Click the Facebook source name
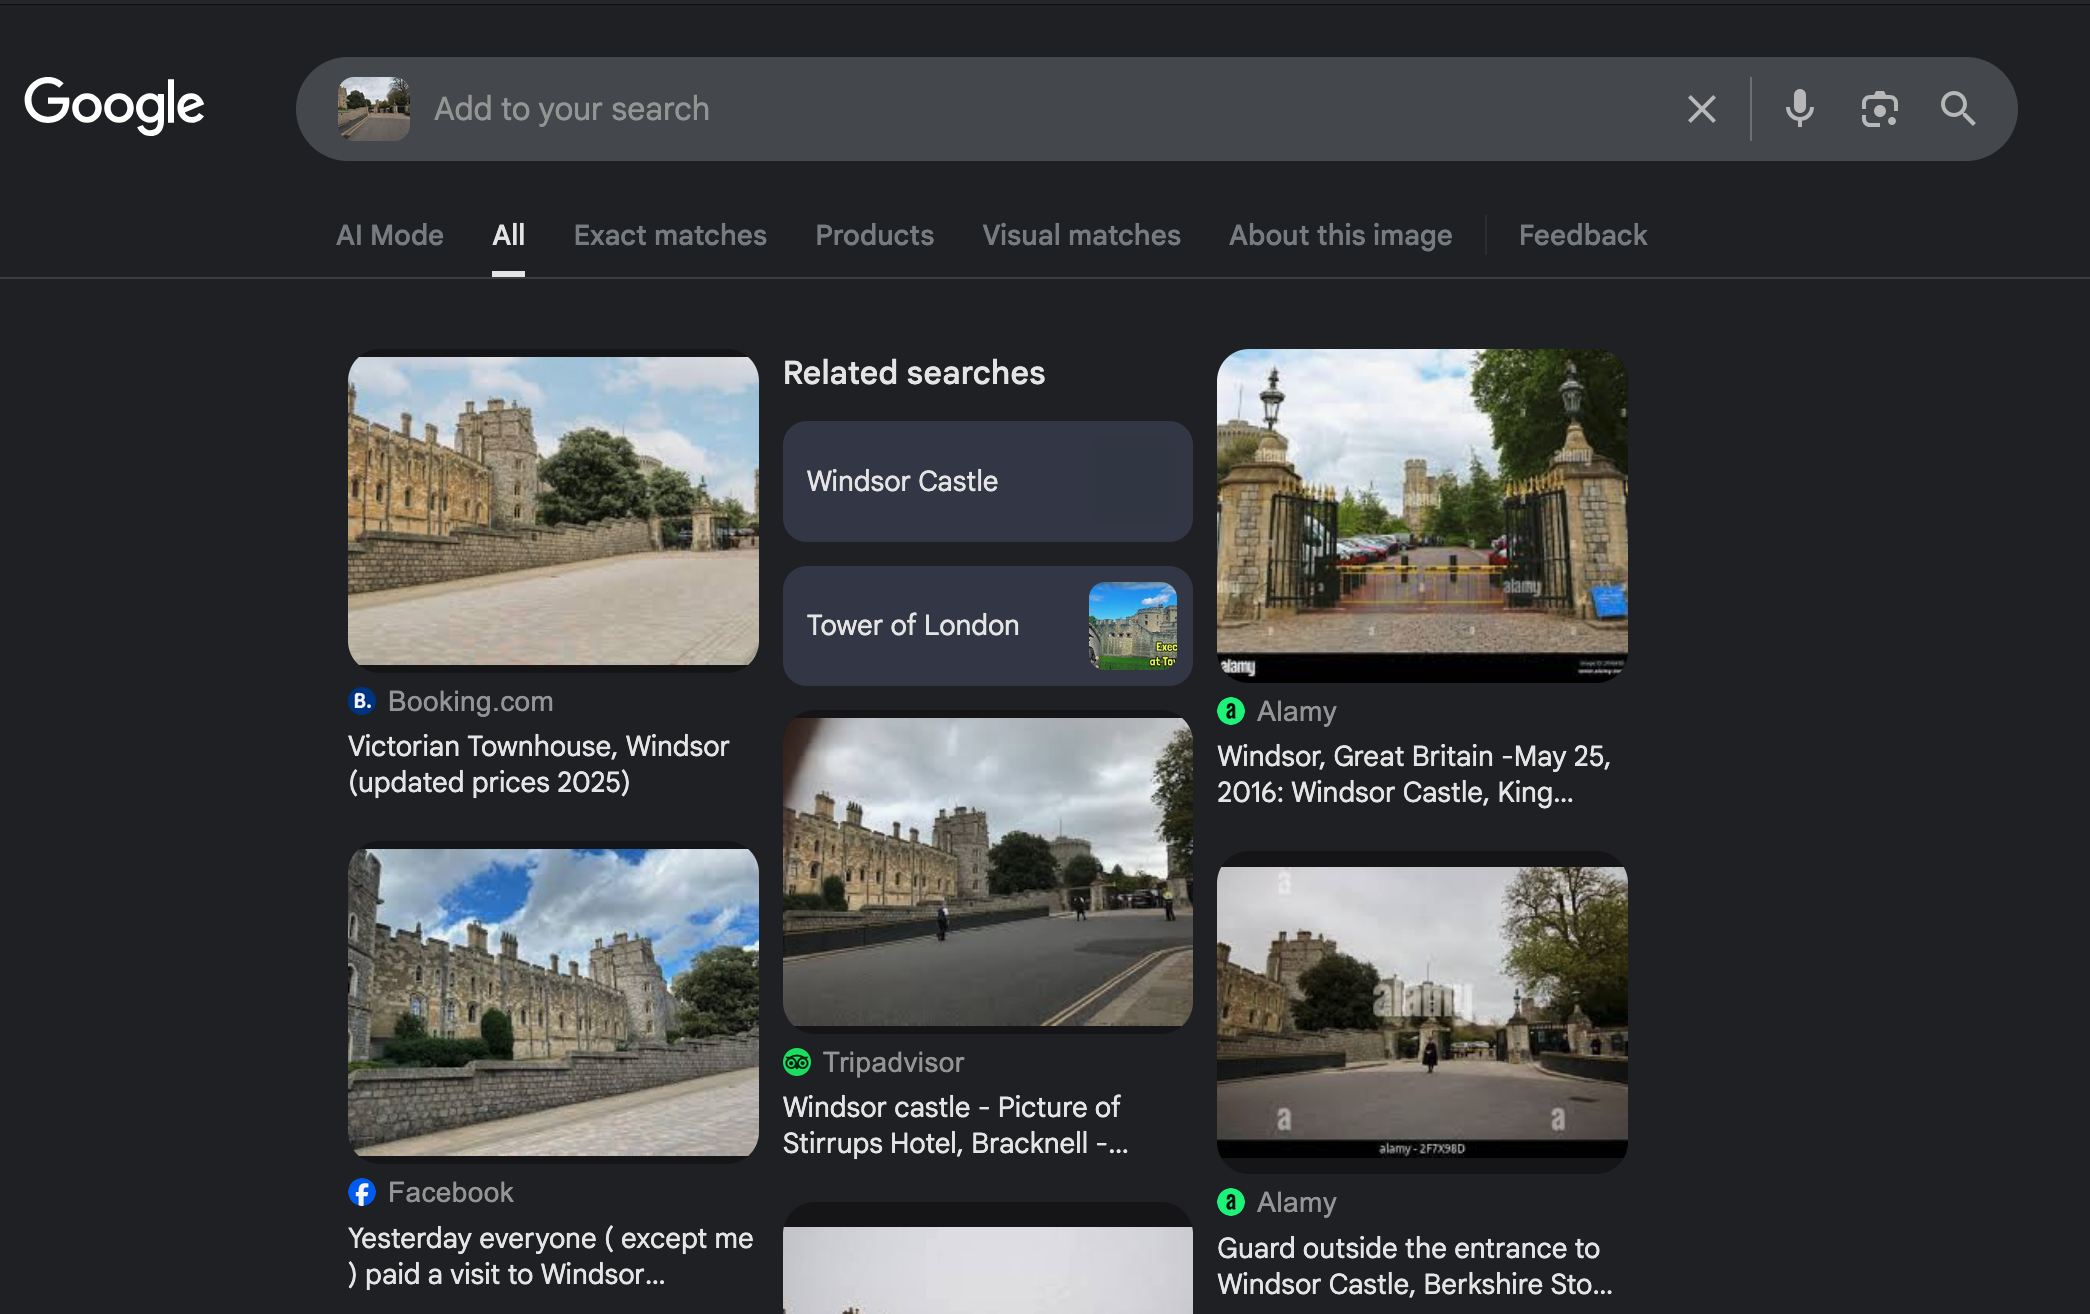Screen dimensions: 2090x1314 coord(450,1192)
